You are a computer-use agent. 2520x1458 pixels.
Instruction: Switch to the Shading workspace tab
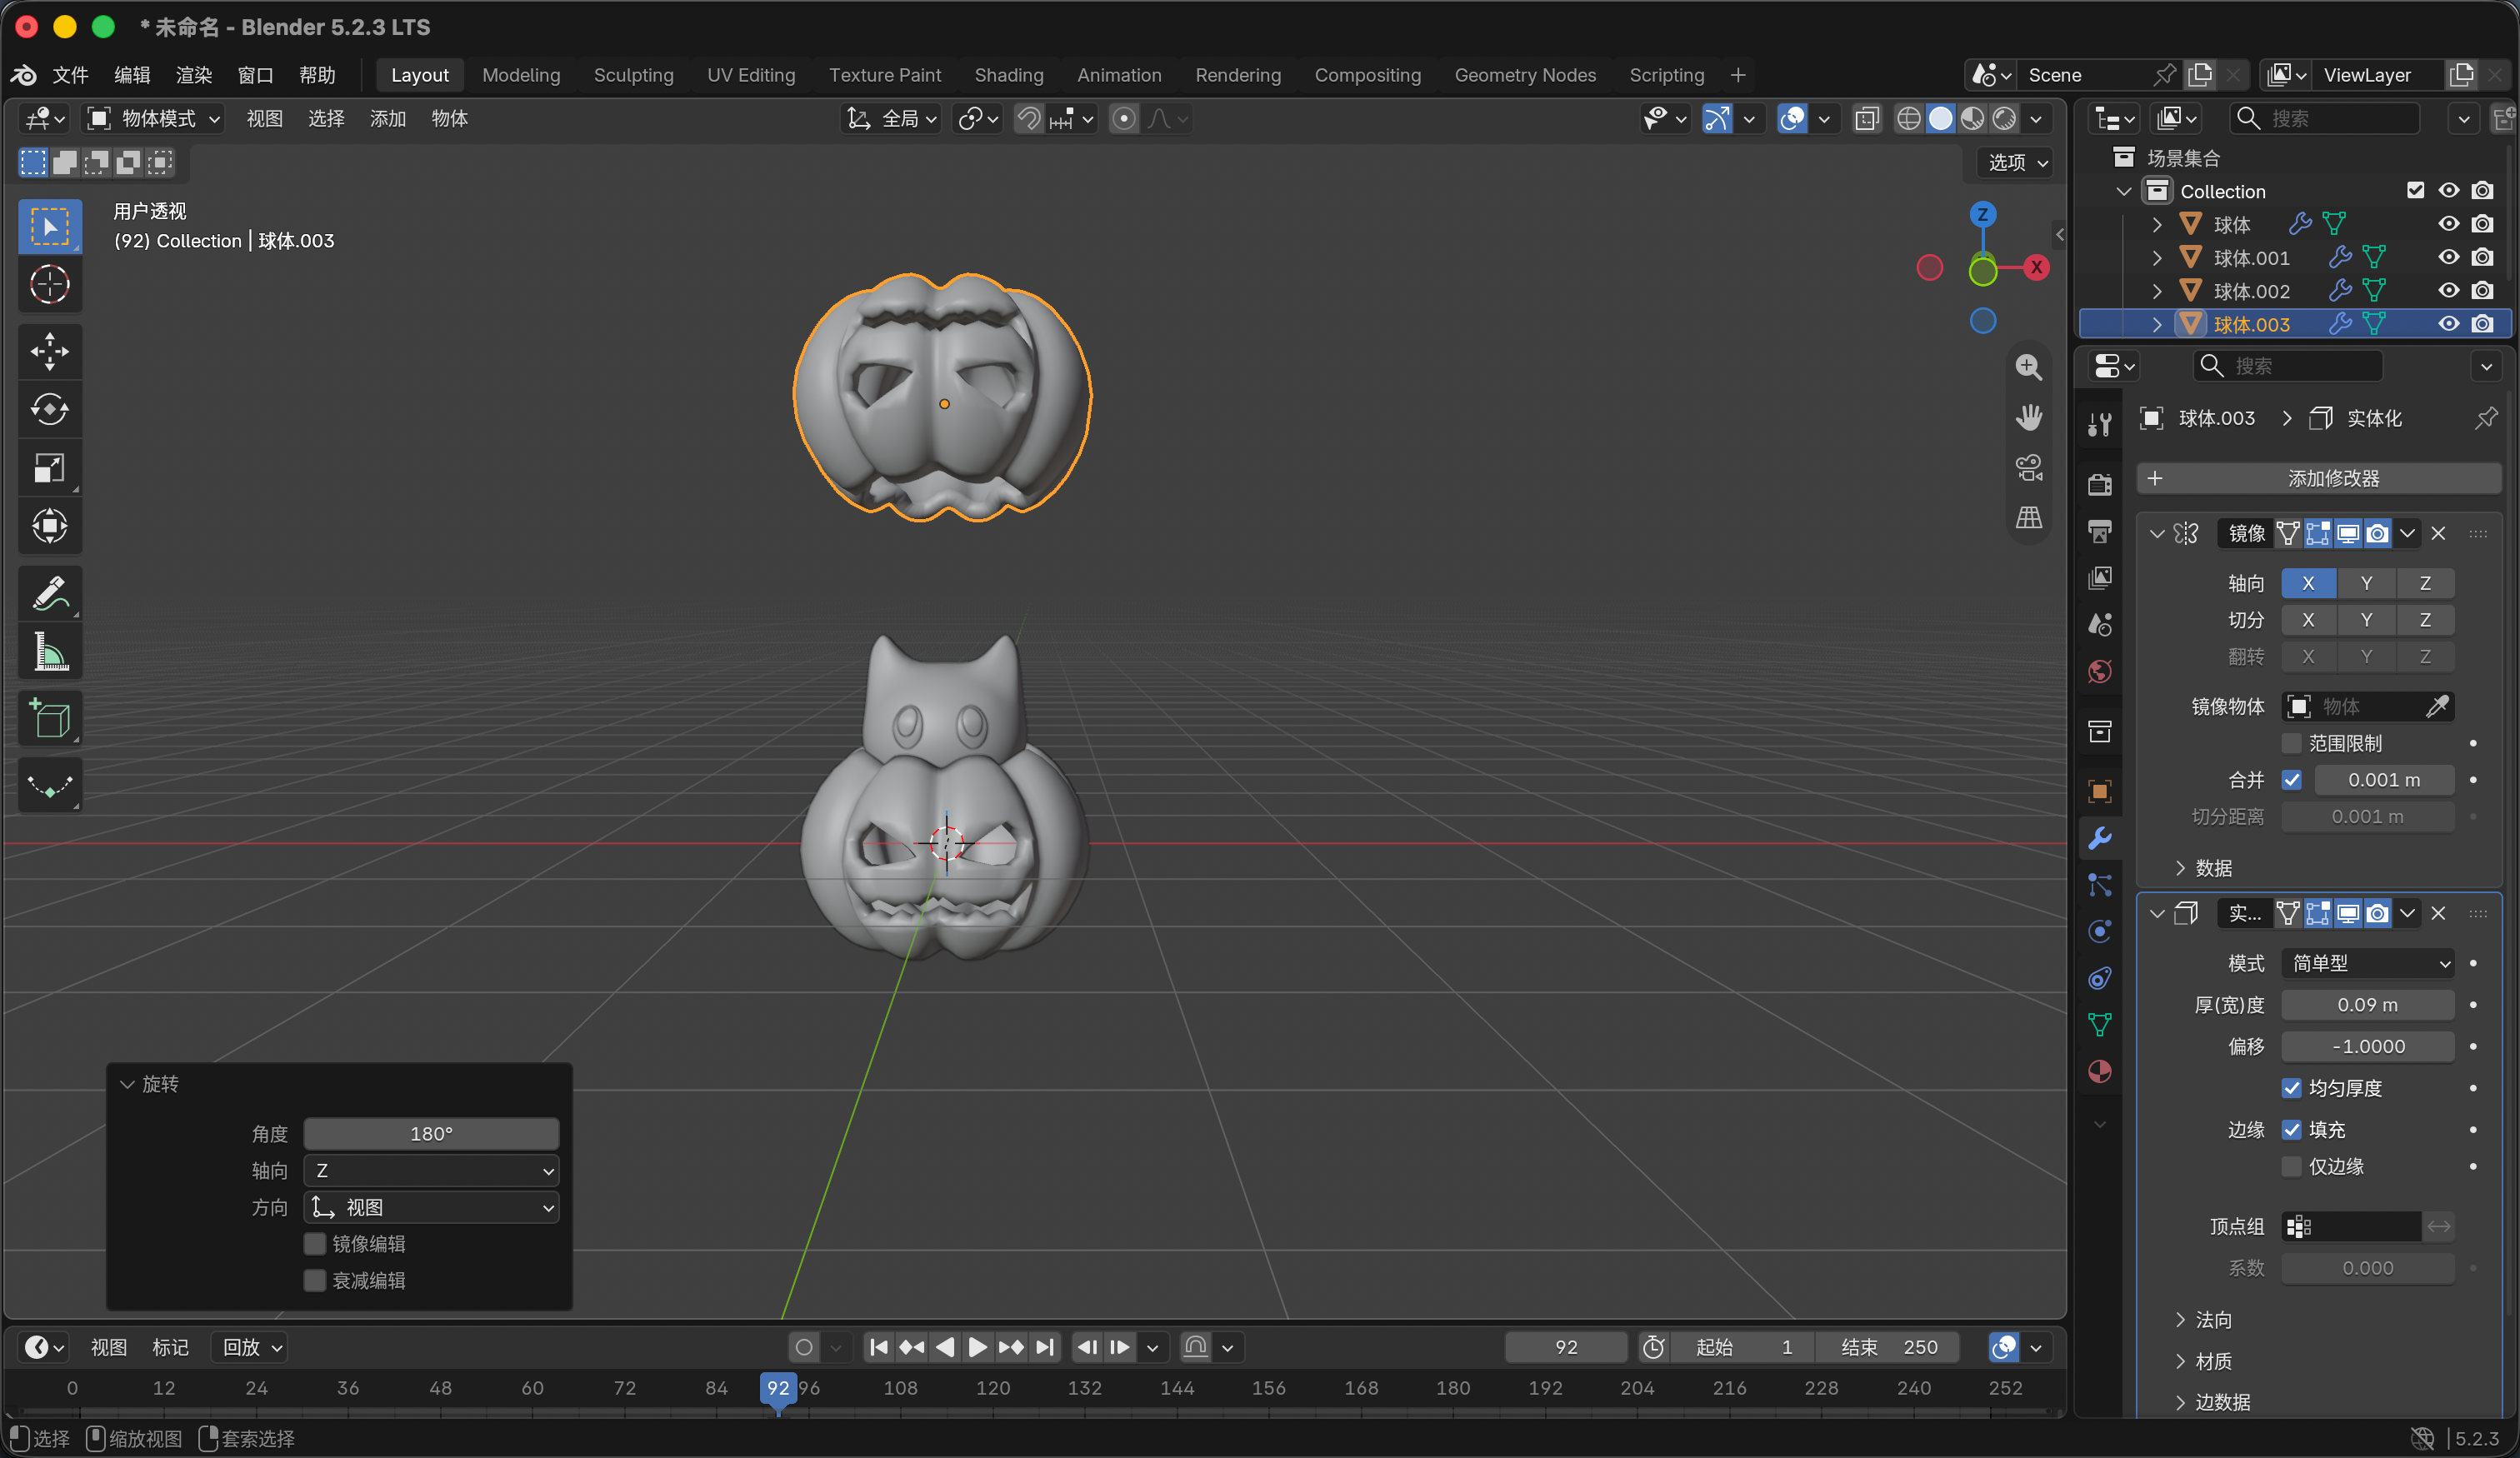(1008, 75)
